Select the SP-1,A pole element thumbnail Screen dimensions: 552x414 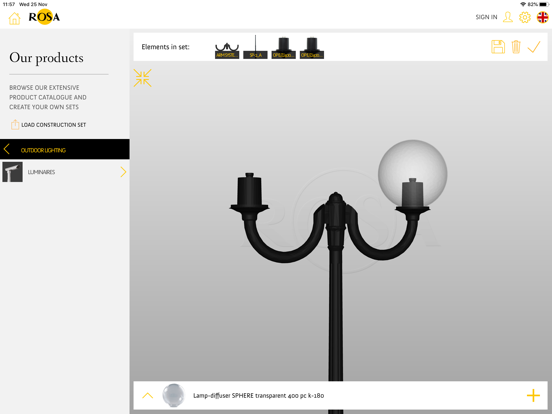coord(255,47)
